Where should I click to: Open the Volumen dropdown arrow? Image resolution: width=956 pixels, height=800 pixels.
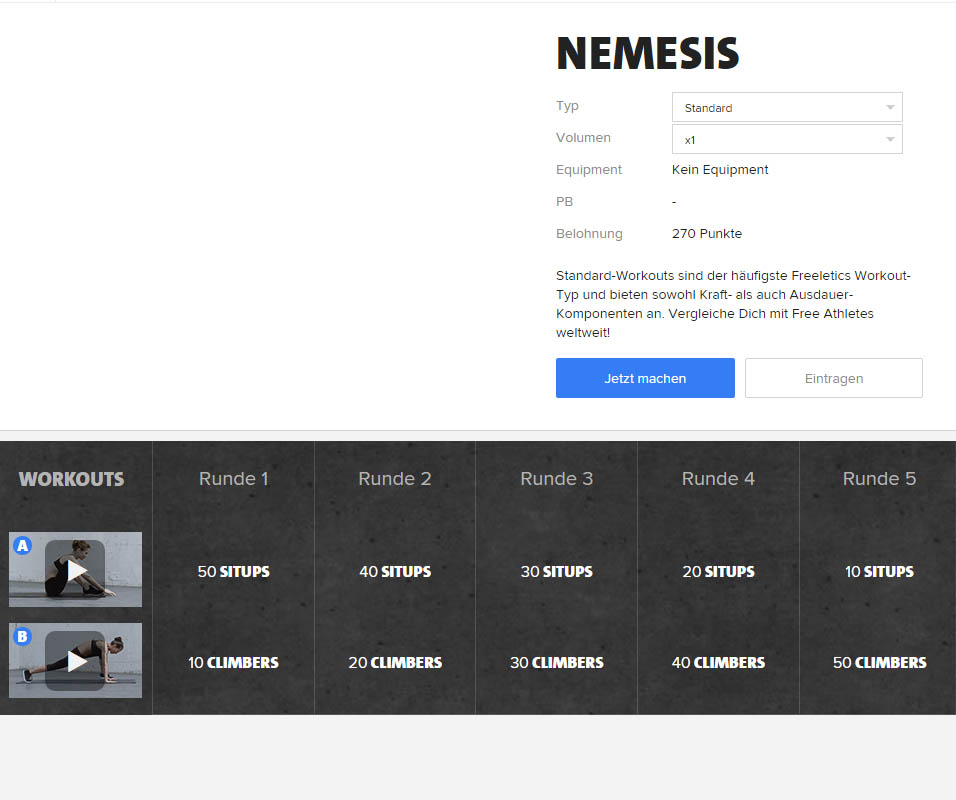click(888, 139)
